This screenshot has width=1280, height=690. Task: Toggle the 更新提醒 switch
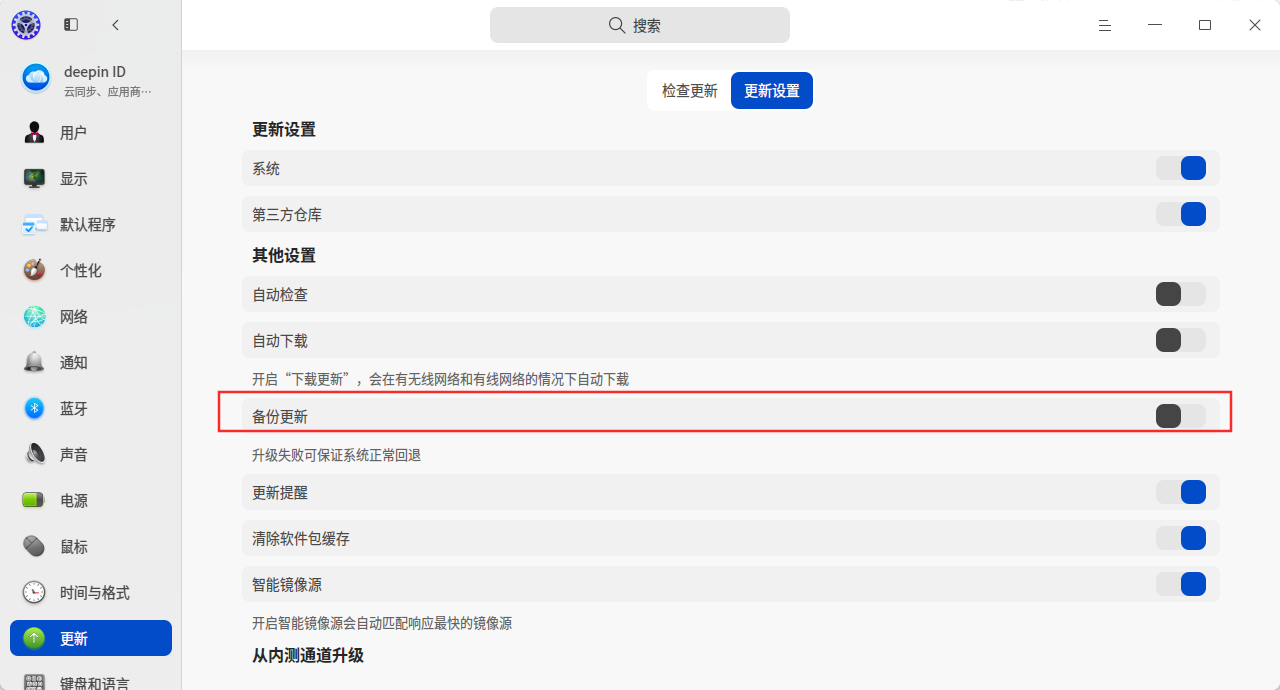1181,492
